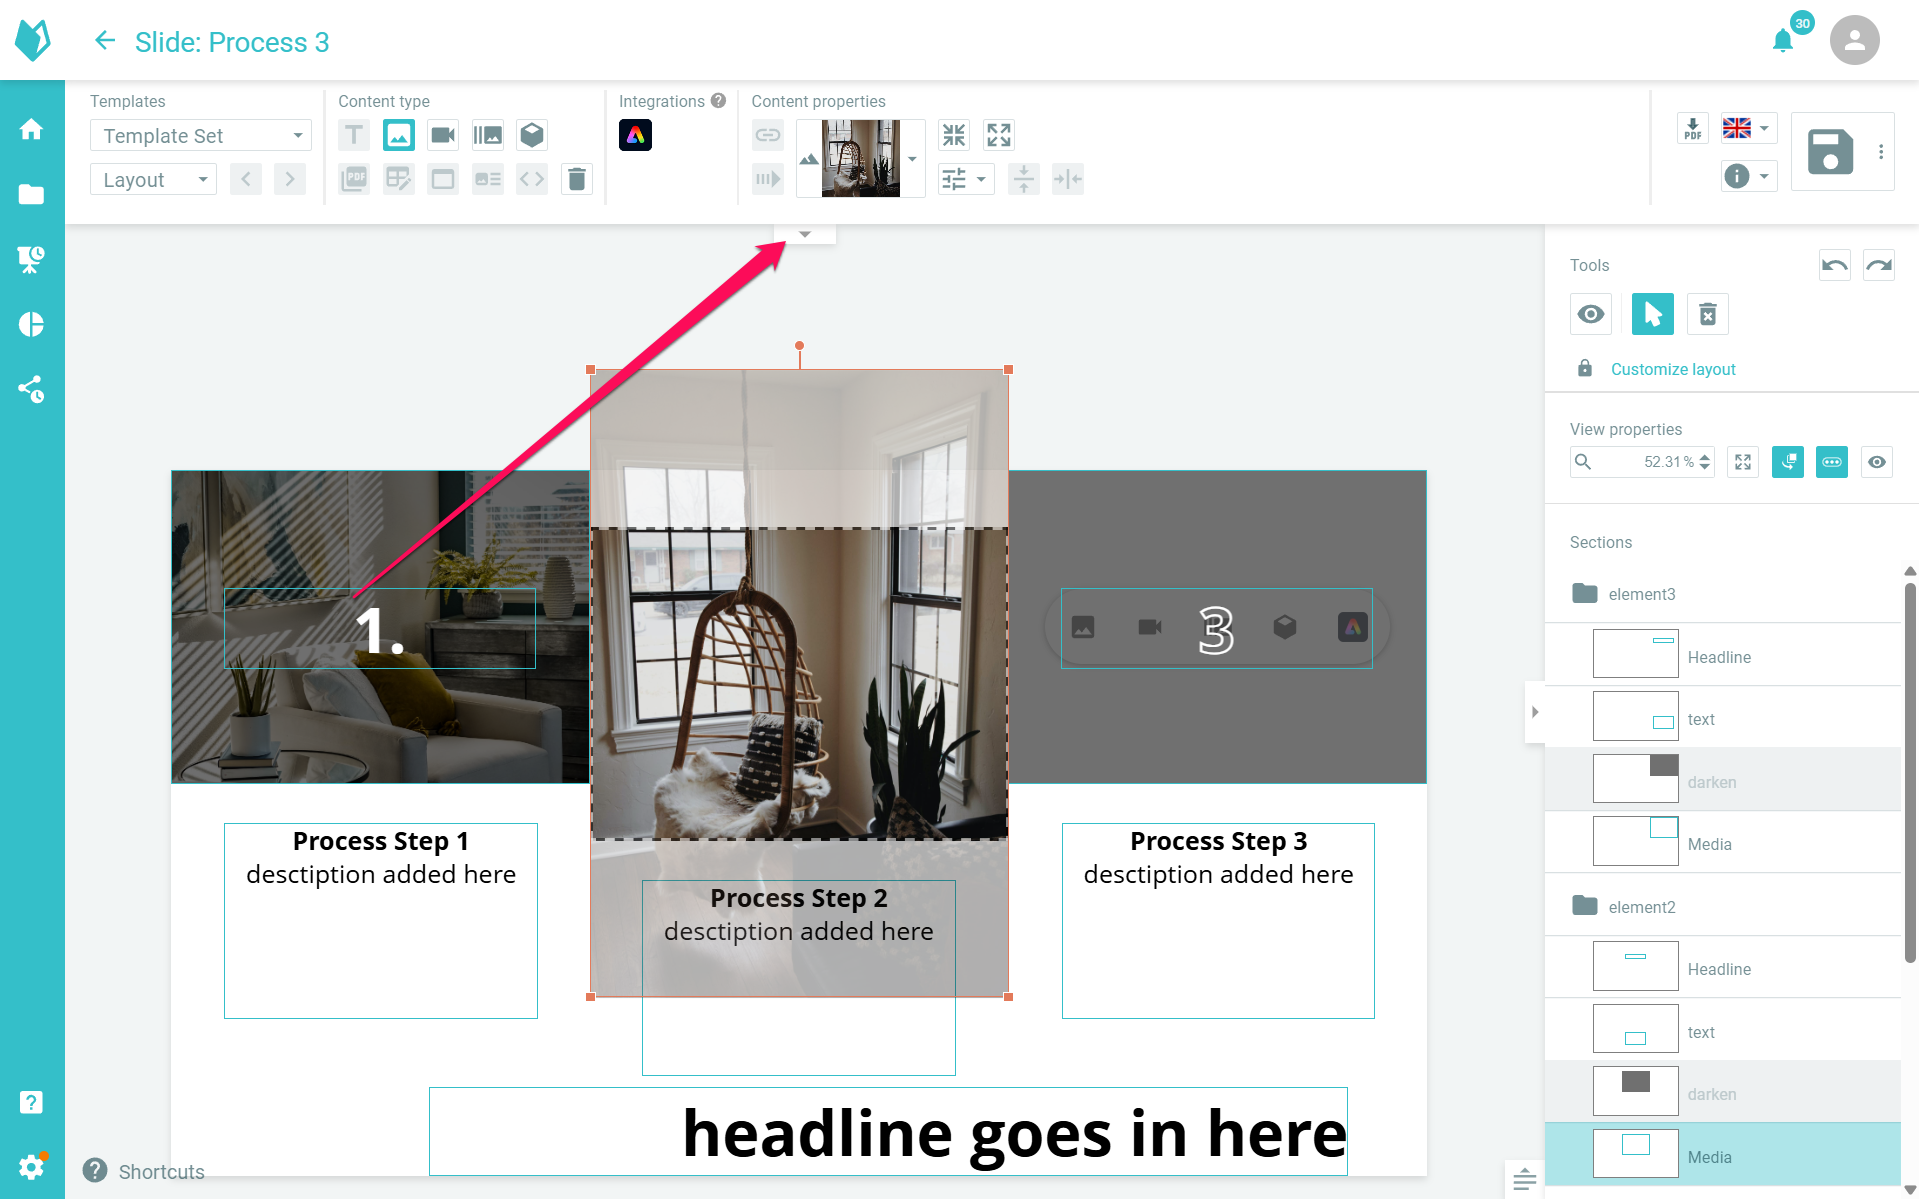The width and height of the screenshot is (1919, 1199).
Task: Select the image content type icon
Action: click(x=398, y=135)
